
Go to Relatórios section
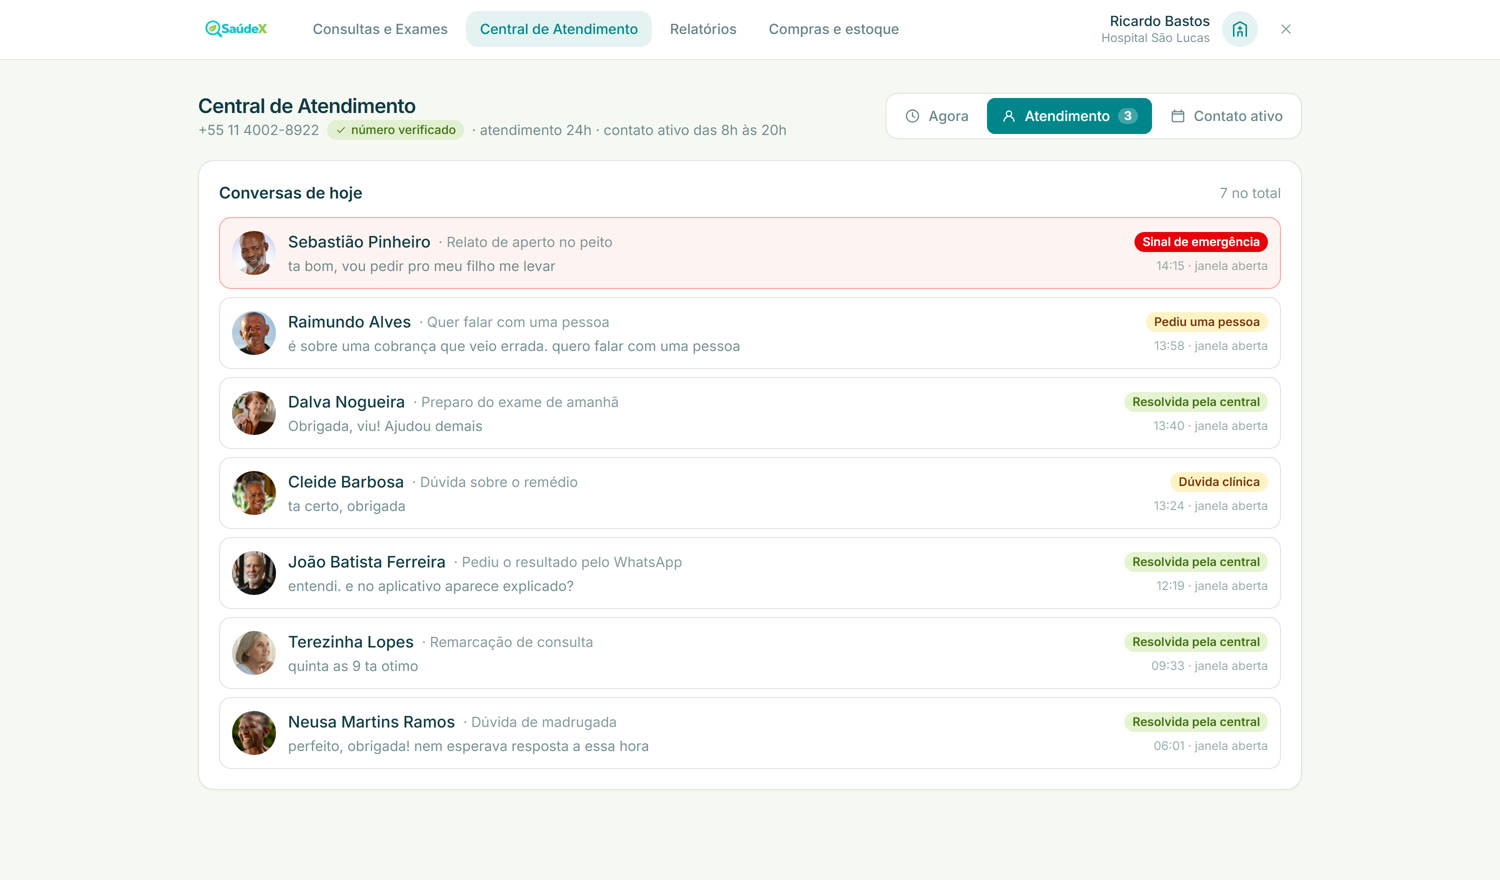(x=703, y=29)
